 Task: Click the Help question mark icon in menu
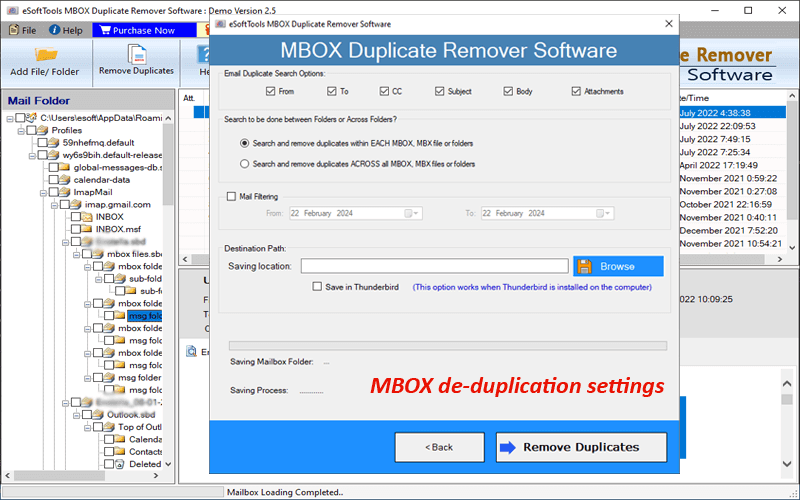coord(55,30)
